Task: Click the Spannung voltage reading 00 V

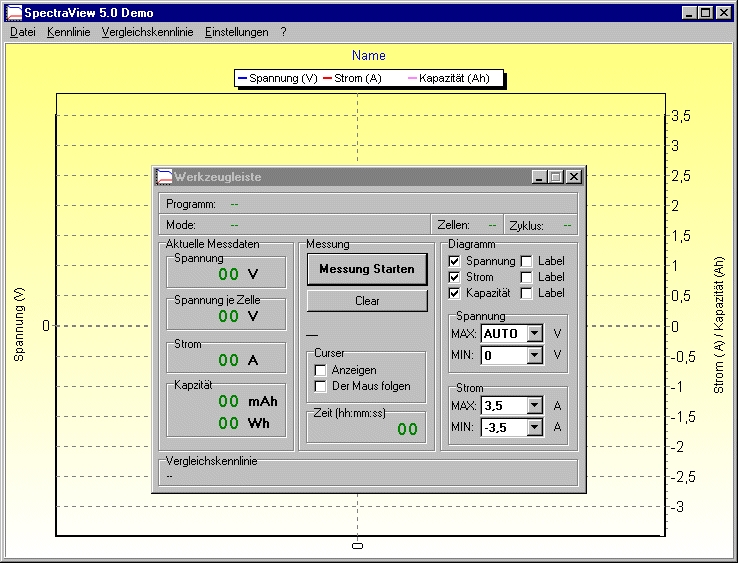Action: tap(239, 274)
